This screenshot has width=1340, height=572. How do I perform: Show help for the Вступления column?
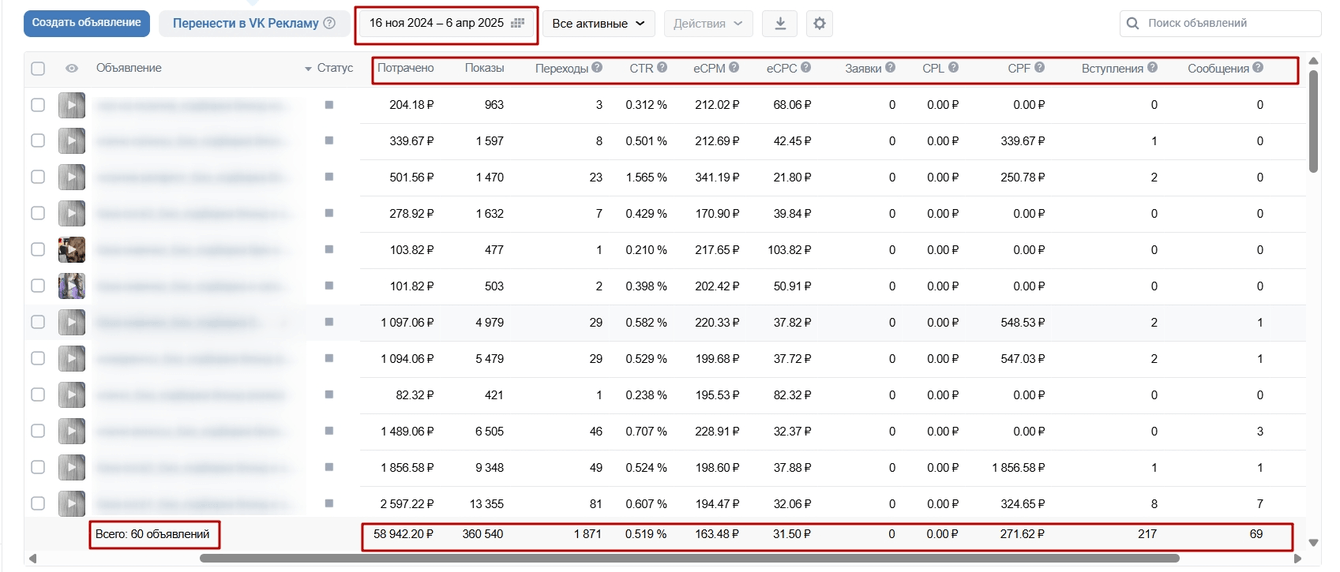(1152, 68)
